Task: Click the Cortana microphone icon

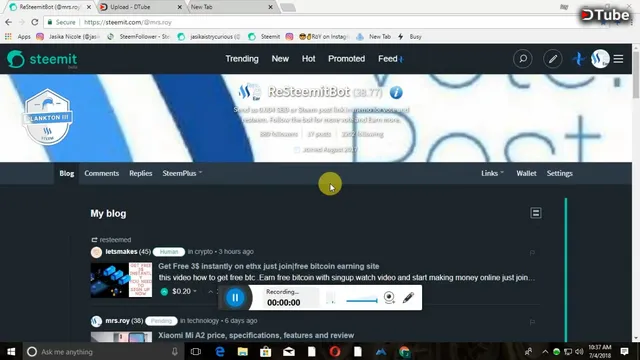Action: coord(175,351)
